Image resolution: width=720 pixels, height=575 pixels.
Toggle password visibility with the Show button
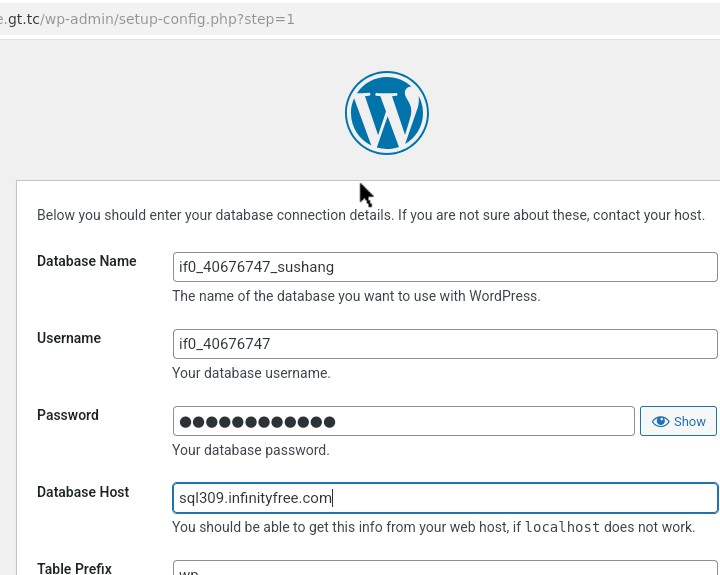point(679,421)
